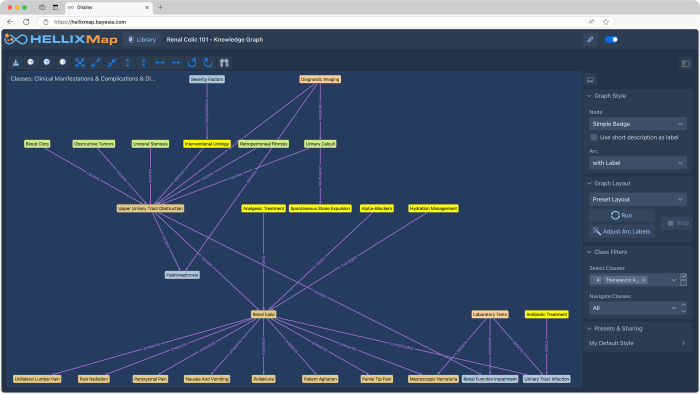Open the Node style 'Simple Badge' dropdown

click(638, 124)
